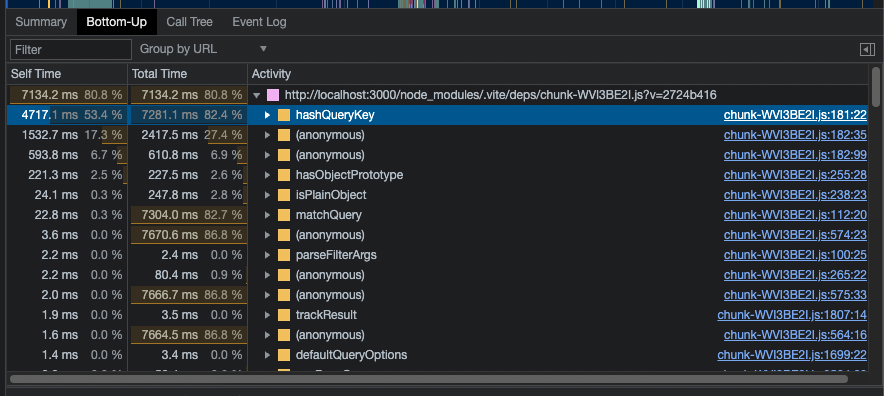Screen dimensions: 884x396
Task: Open source link chunk-WVI3BE2I.js:1699:22
Action: [792, 355]
